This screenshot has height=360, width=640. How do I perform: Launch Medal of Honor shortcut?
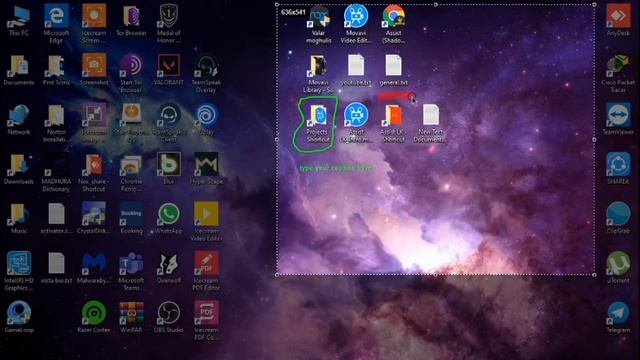(x=169, y=24)
